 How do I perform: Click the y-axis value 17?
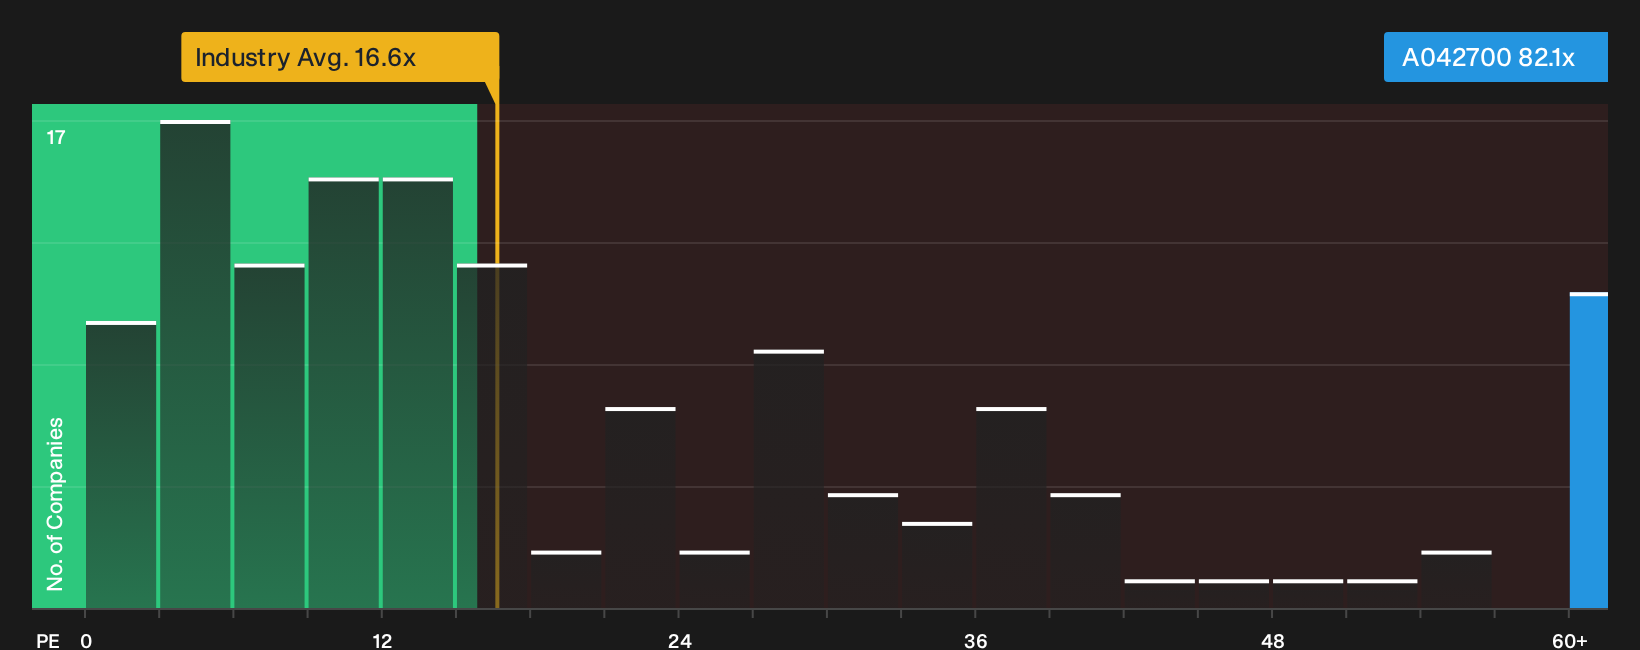point(56,138)
